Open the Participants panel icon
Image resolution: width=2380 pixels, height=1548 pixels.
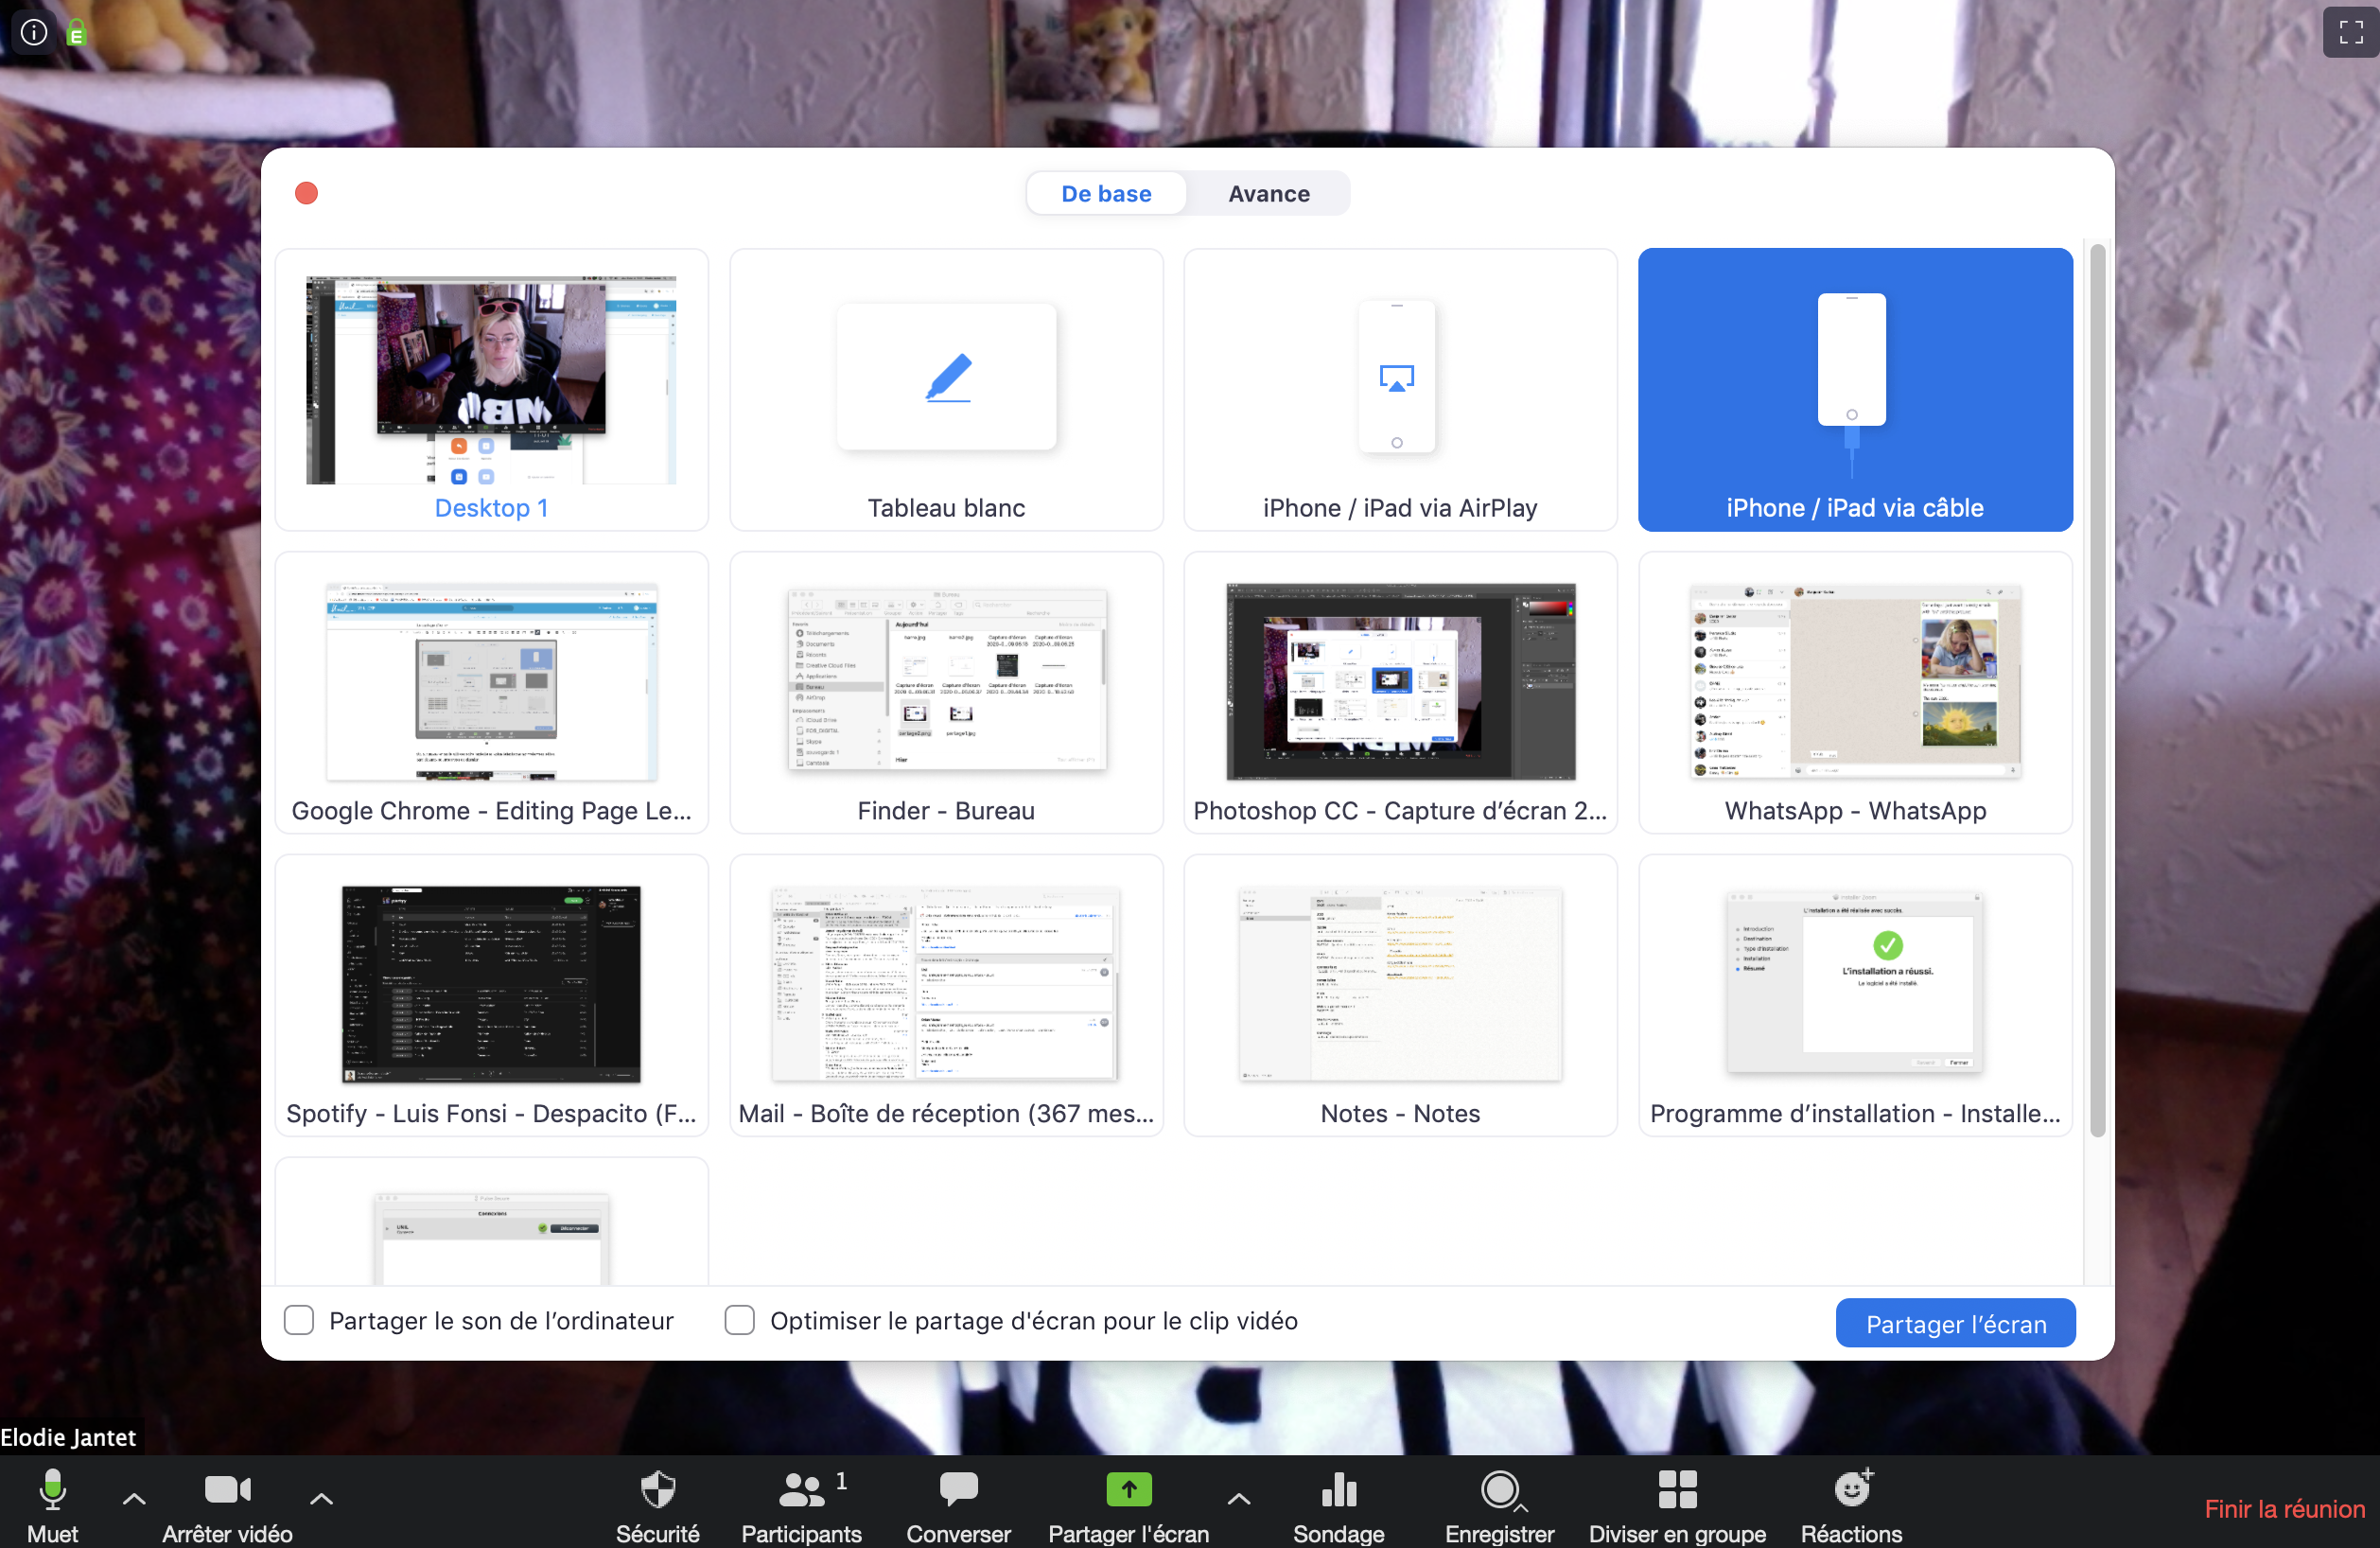[801, 1490]
